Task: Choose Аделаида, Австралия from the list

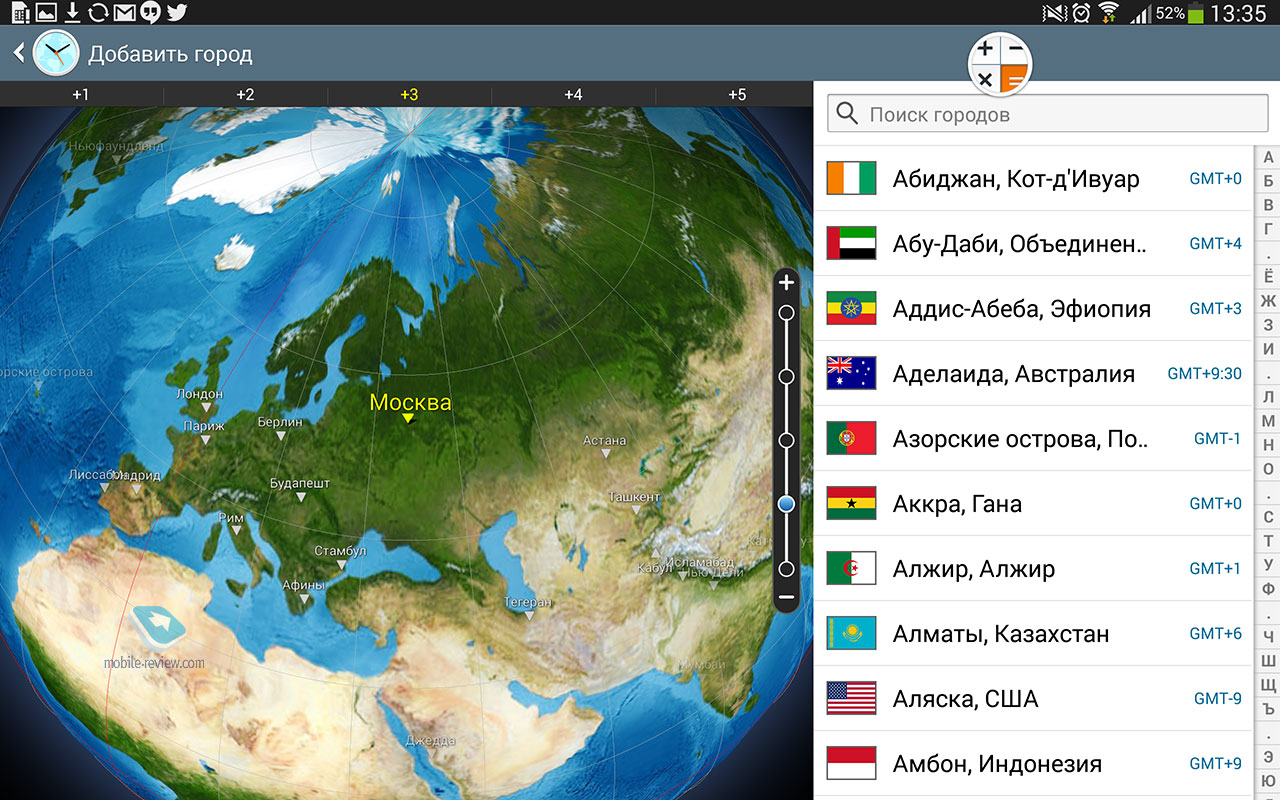Action: [x=1033, y=373]
